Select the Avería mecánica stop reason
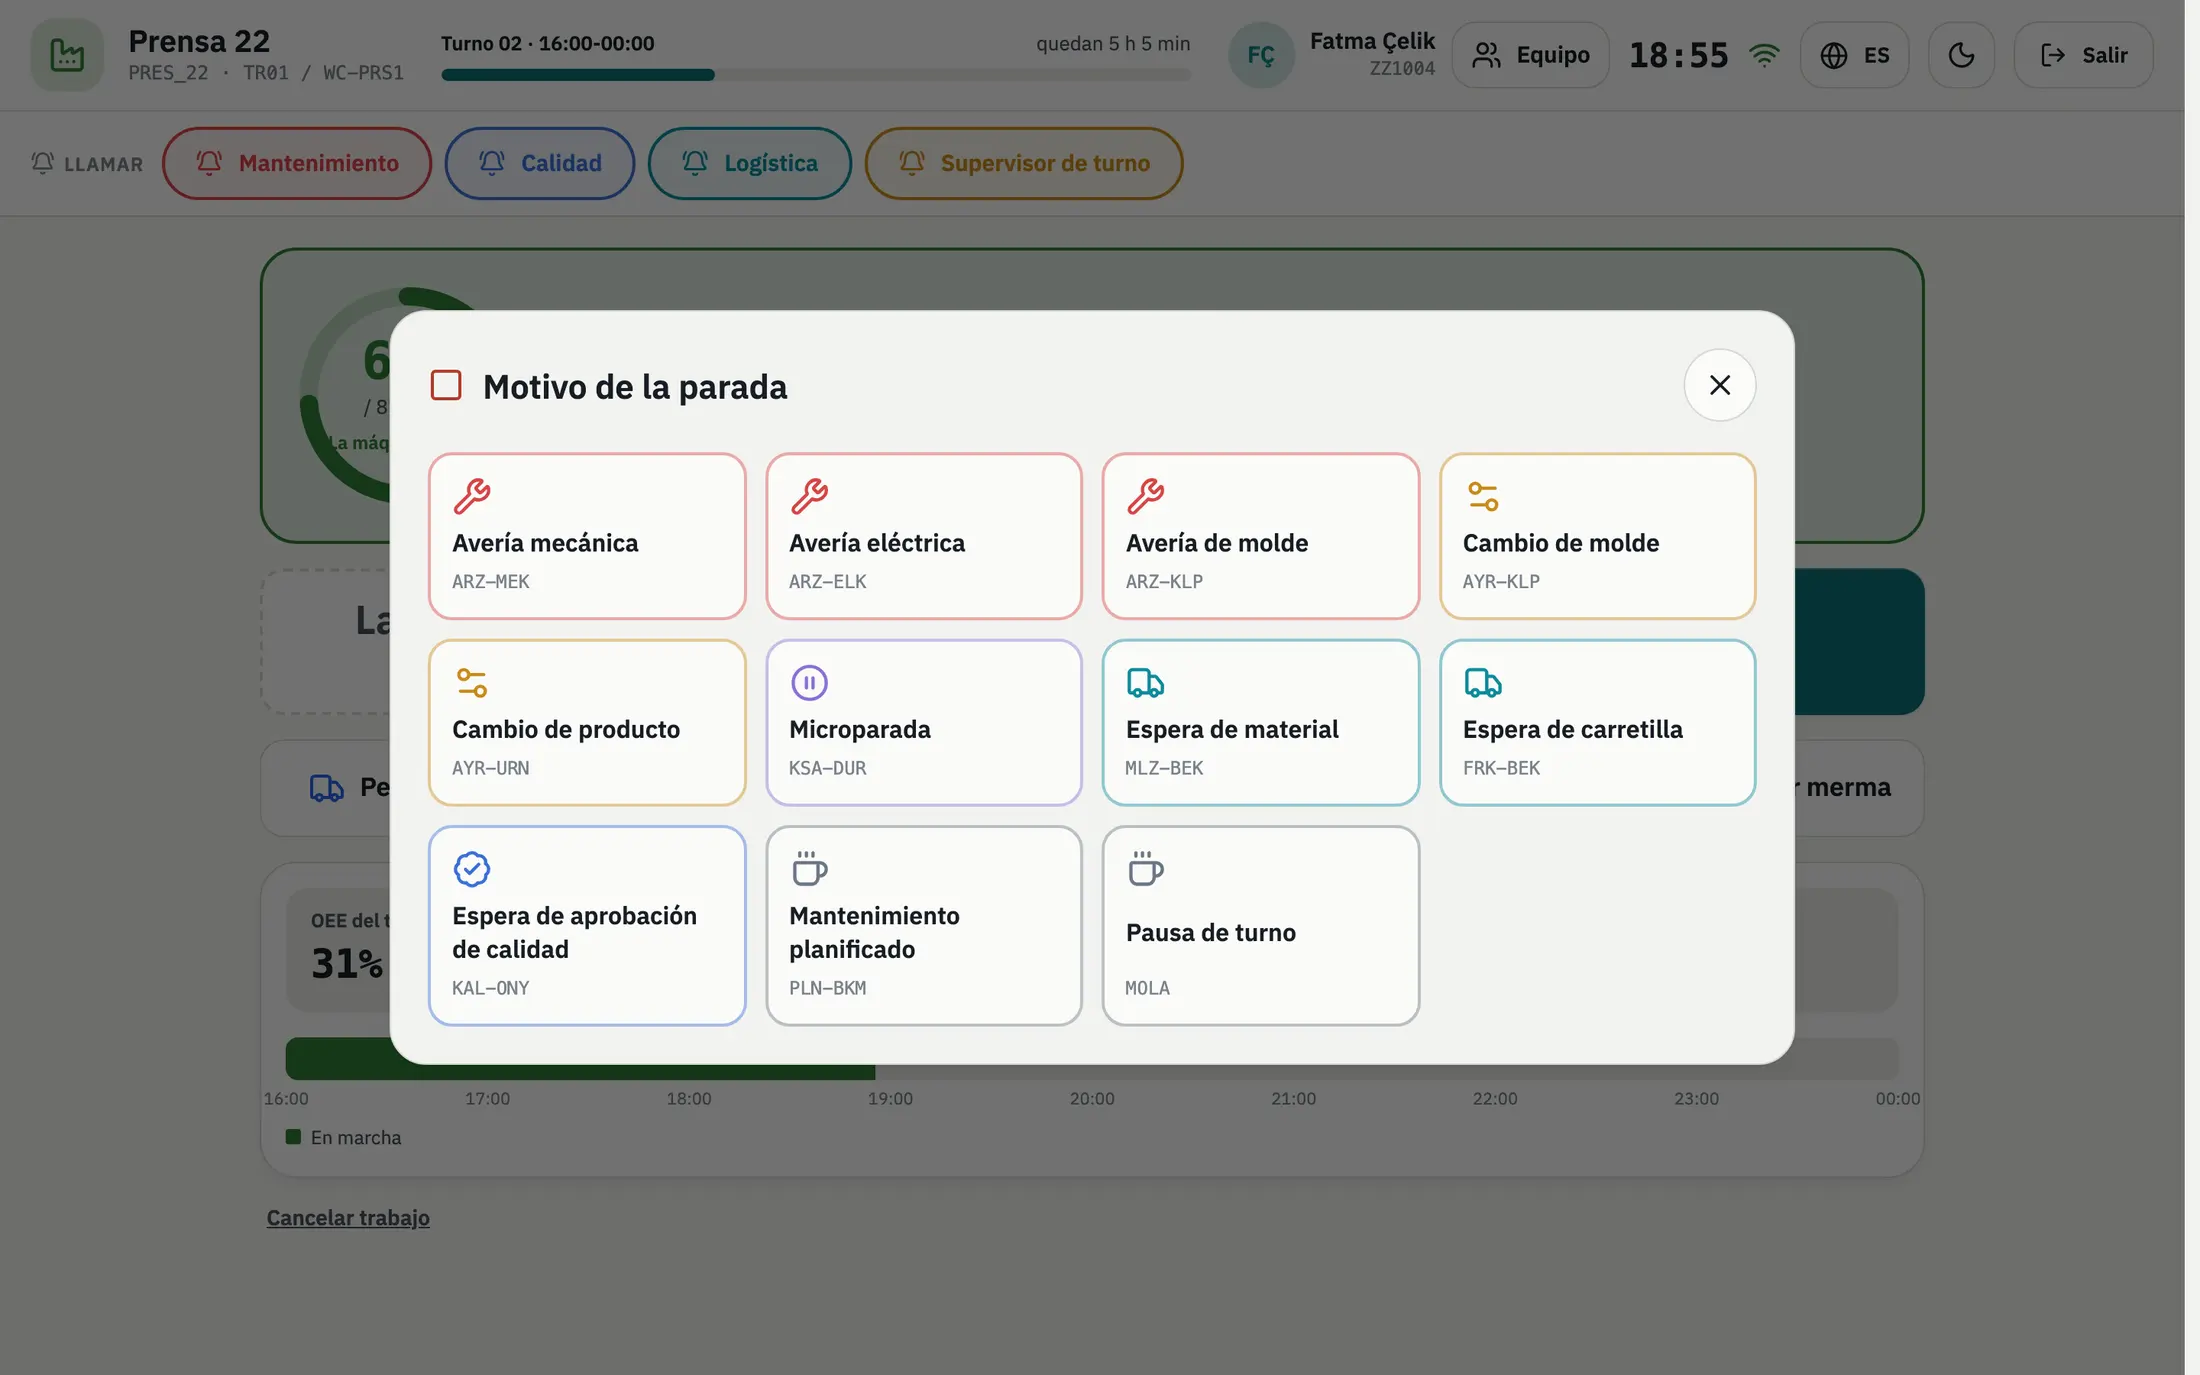This screenshot has height=1375, width=2200. coord(587,536)
